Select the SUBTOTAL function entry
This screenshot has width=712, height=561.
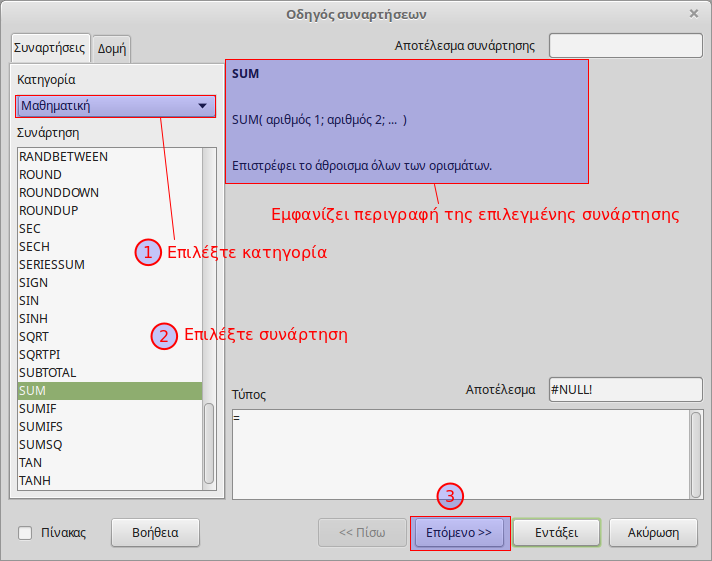click(x=47, y=373)
